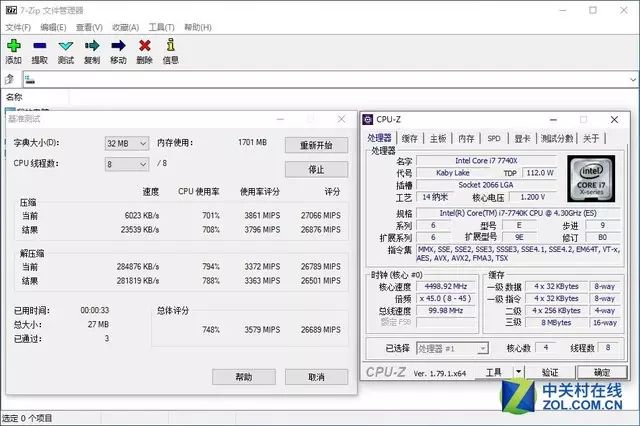The height and width of the screenshot is (426, 640).
Task: Switch to CPU-Z 内存 tab
Action: tap(466, 138)
